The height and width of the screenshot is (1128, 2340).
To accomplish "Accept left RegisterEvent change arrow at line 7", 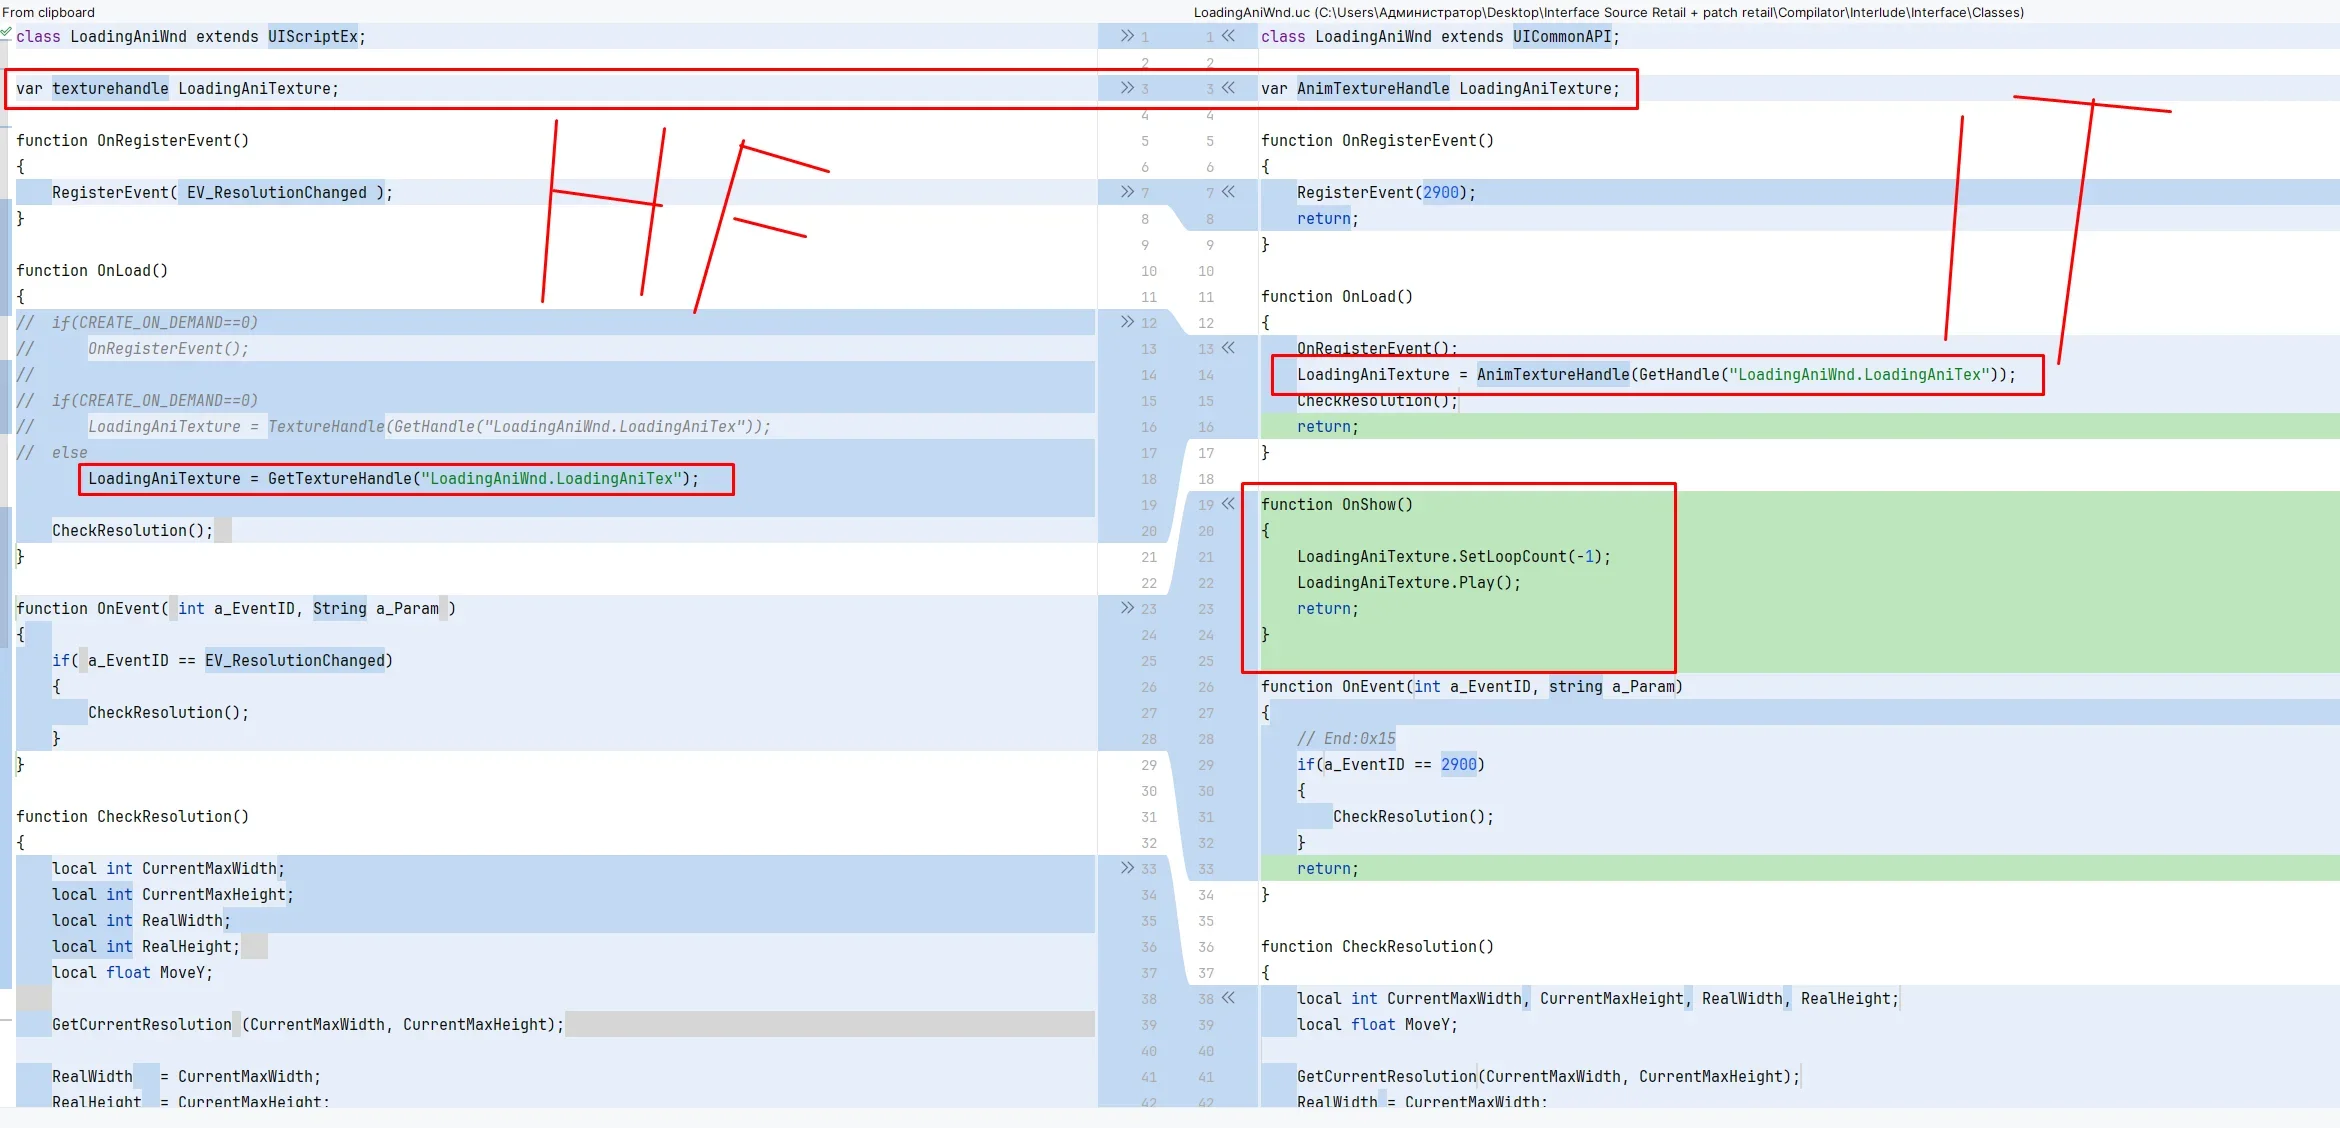I will 1127,192.
